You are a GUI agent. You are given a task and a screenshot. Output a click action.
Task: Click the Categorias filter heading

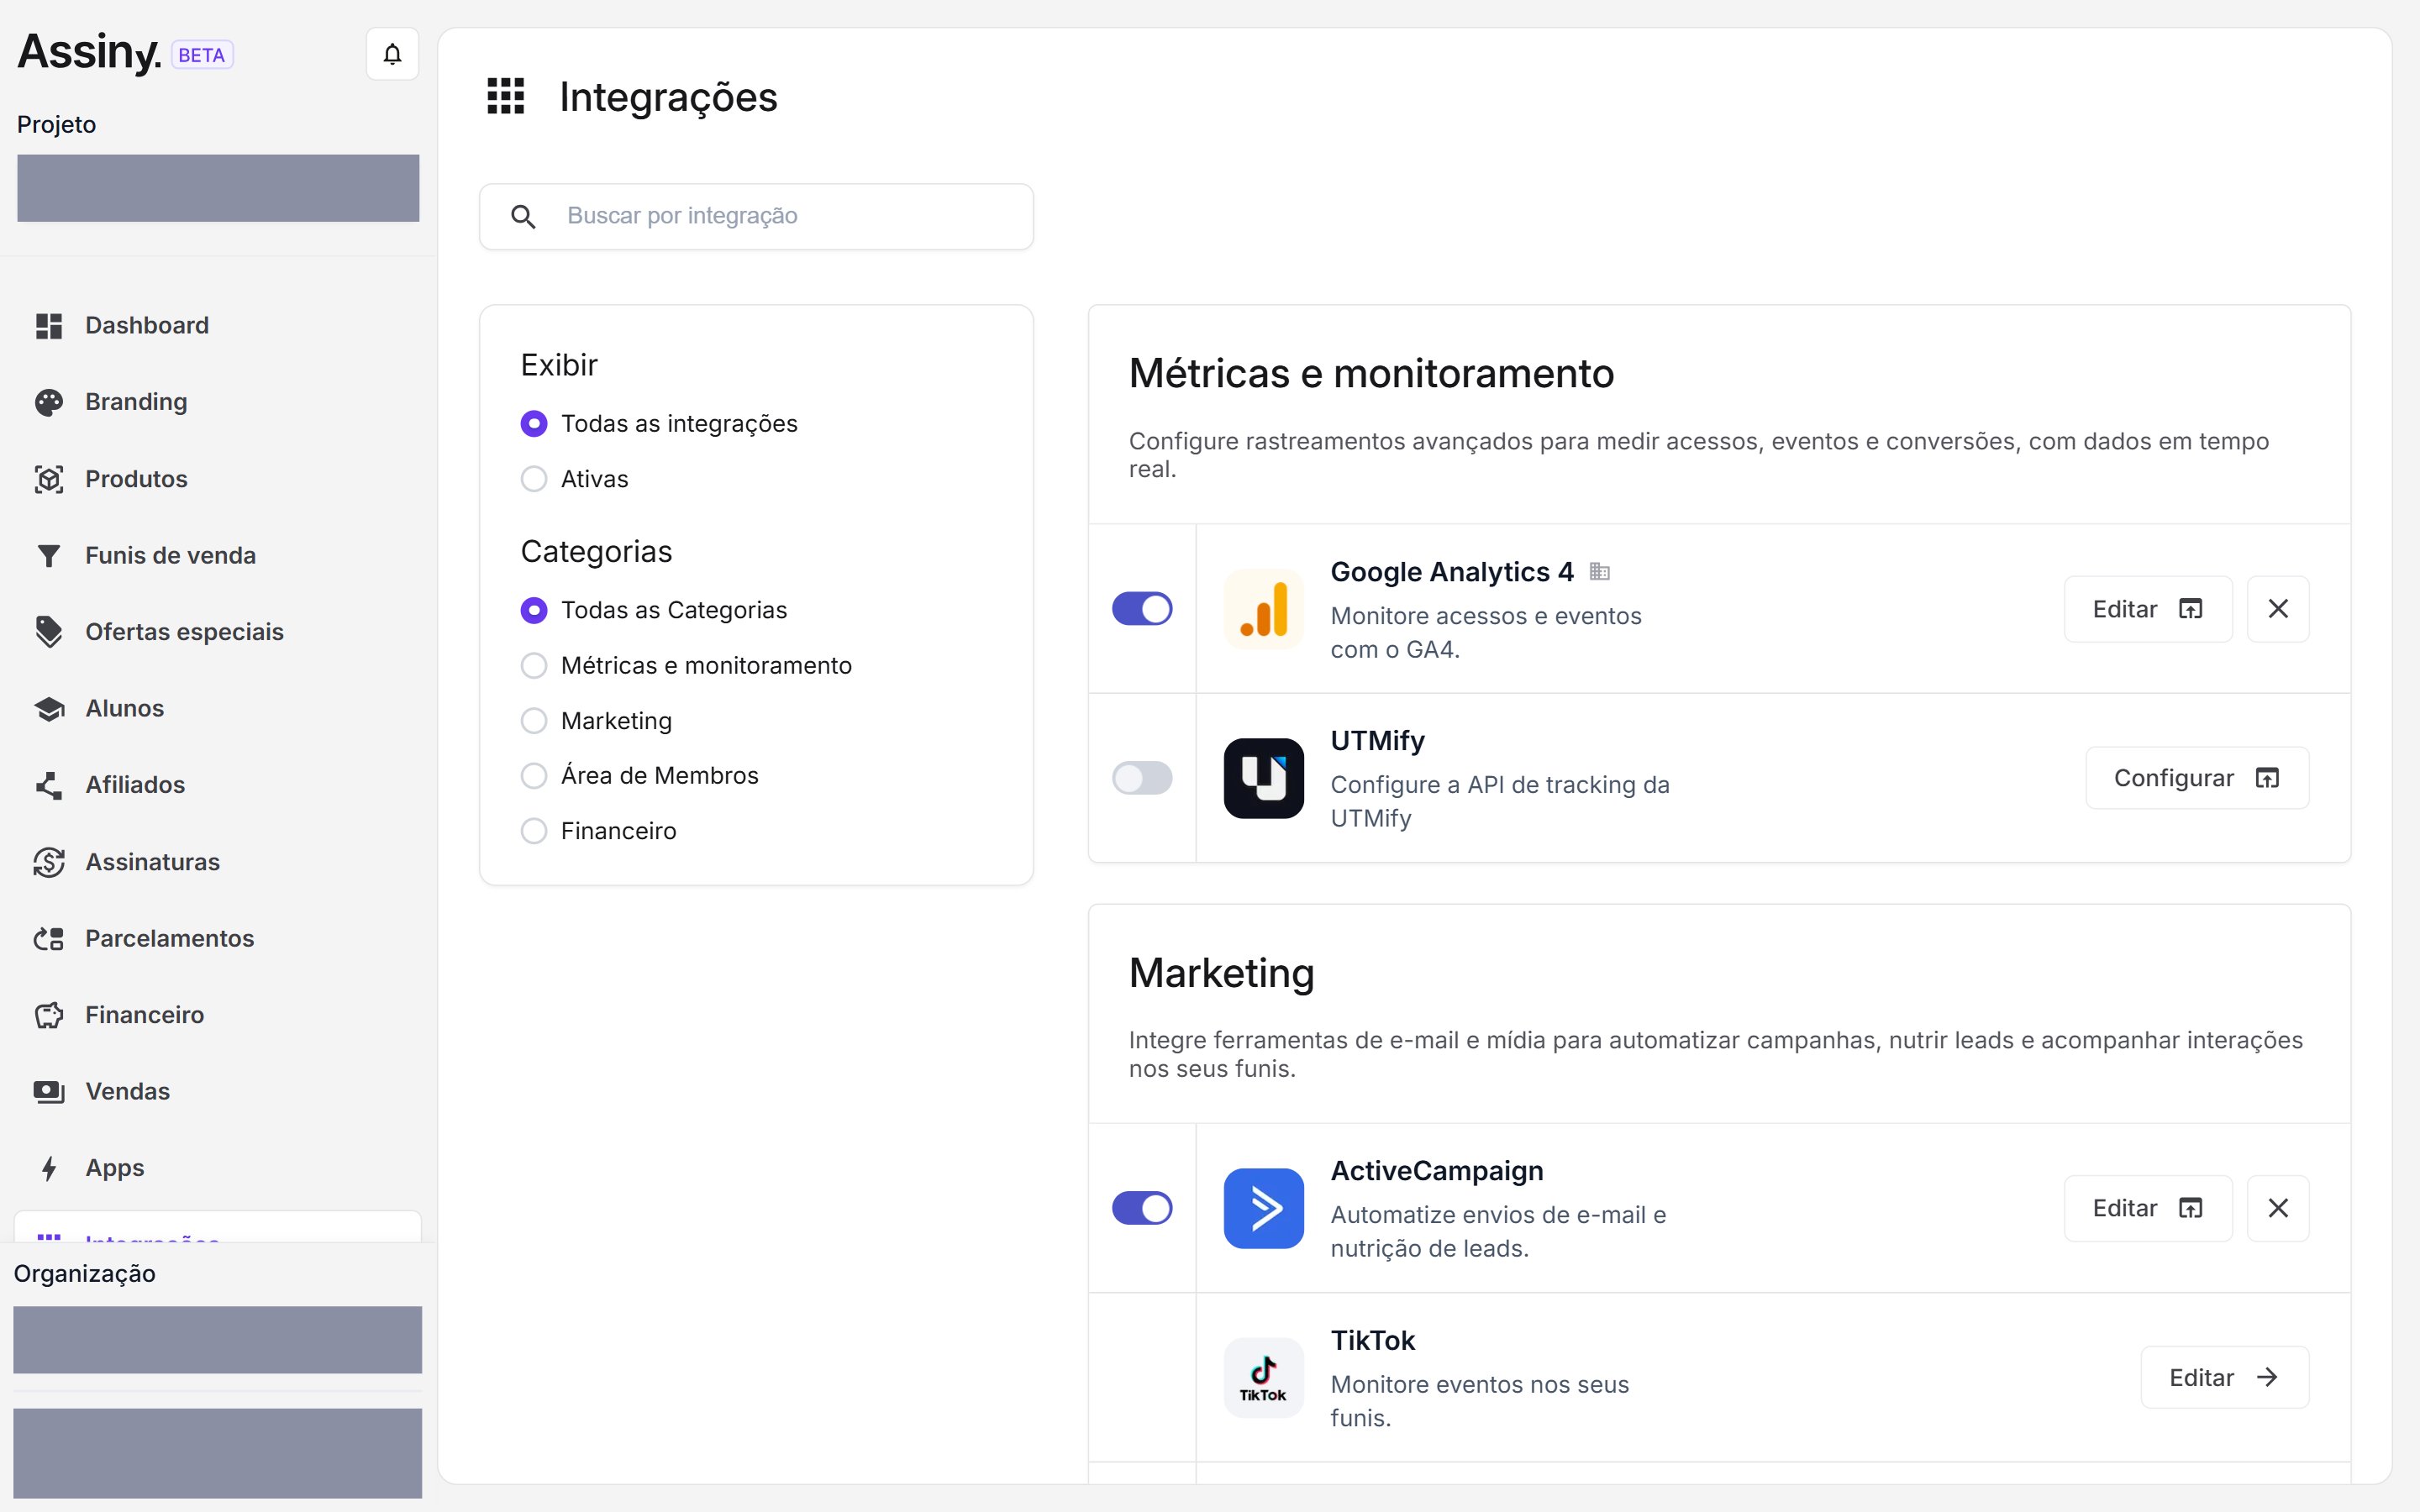596,551
